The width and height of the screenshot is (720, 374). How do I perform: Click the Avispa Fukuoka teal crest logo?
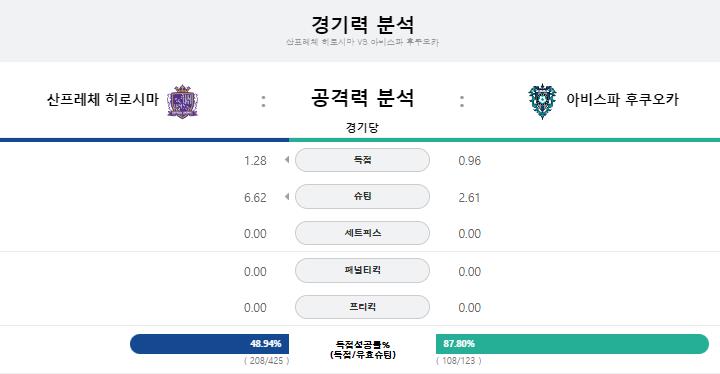click(542, 101)
